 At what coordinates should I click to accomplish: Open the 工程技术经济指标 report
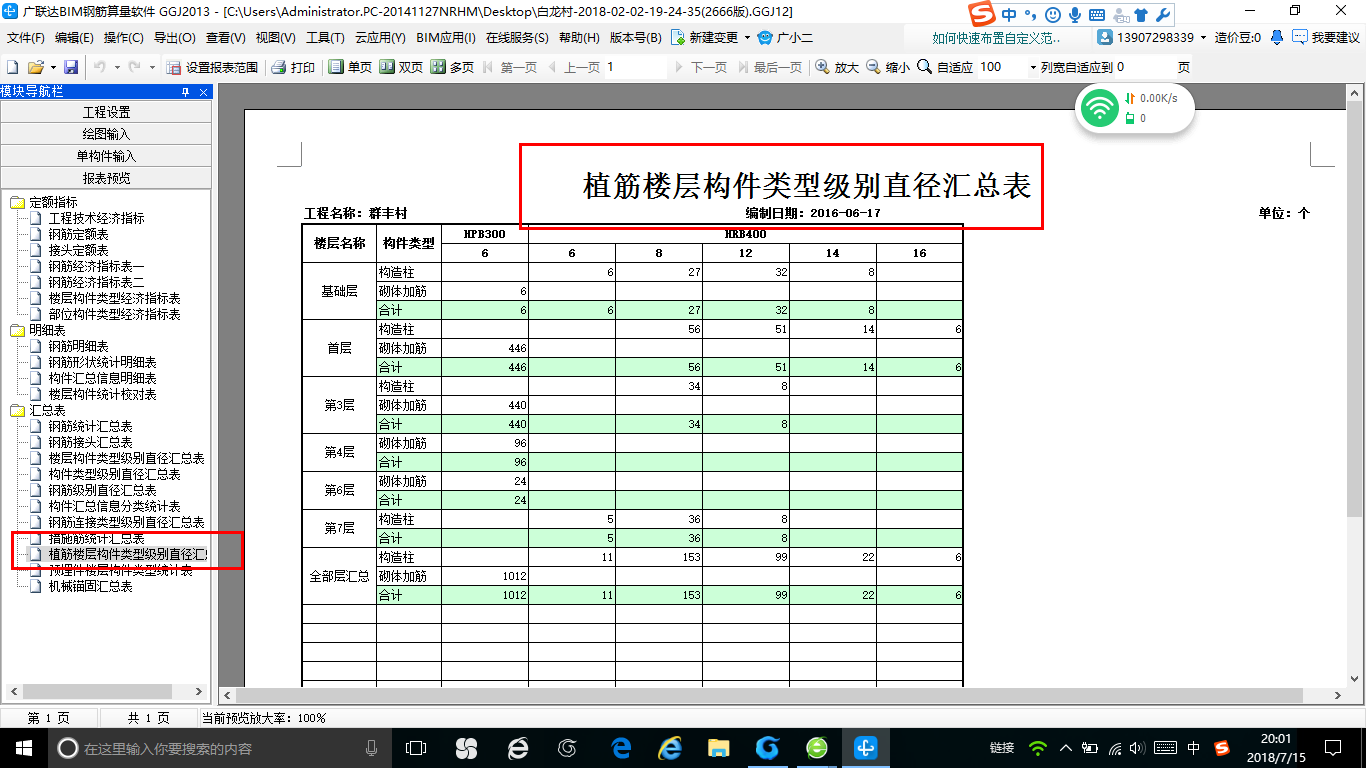(96, 218)
